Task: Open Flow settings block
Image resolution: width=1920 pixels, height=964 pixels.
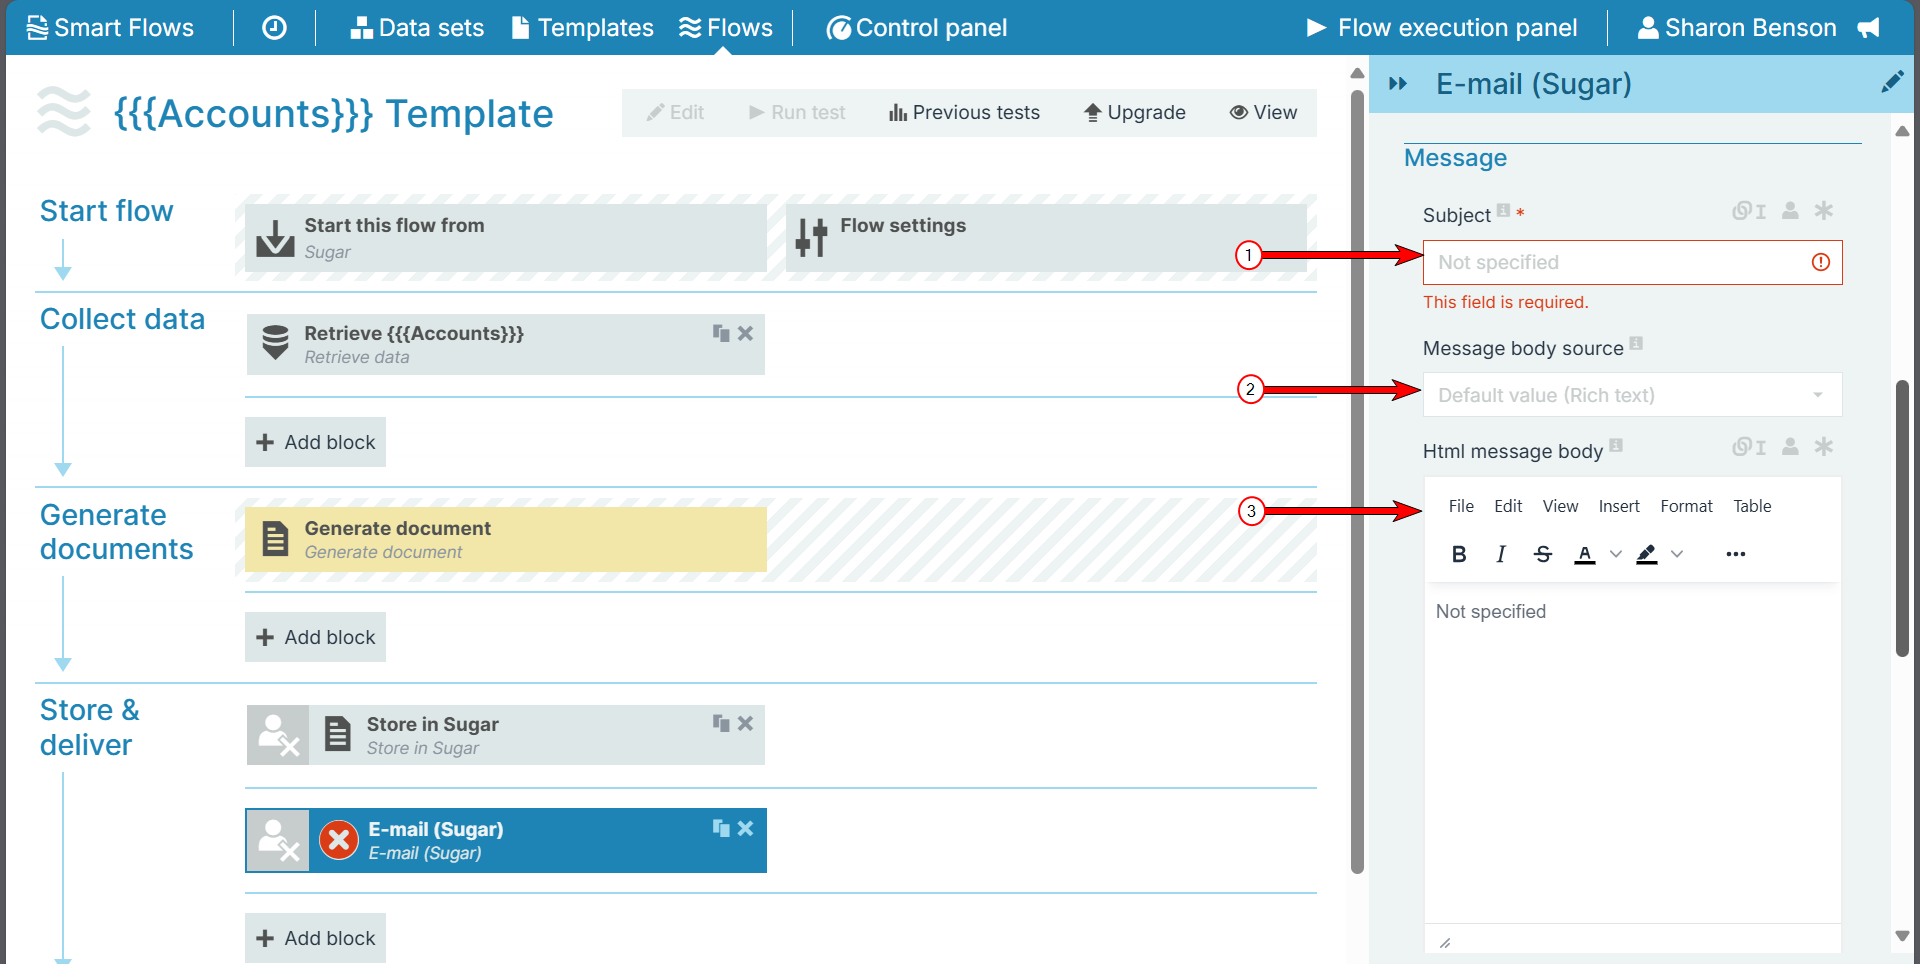Action: 1046,238
